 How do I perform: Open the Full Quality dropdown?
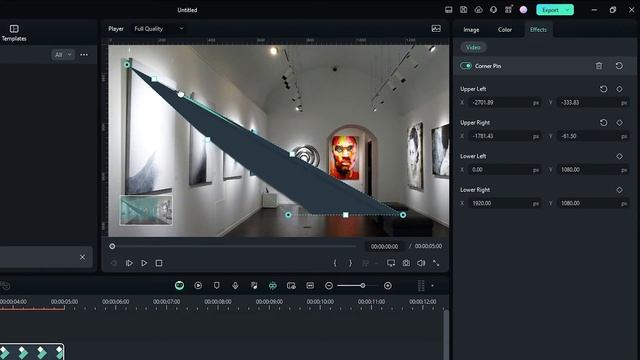click(158, 29)
